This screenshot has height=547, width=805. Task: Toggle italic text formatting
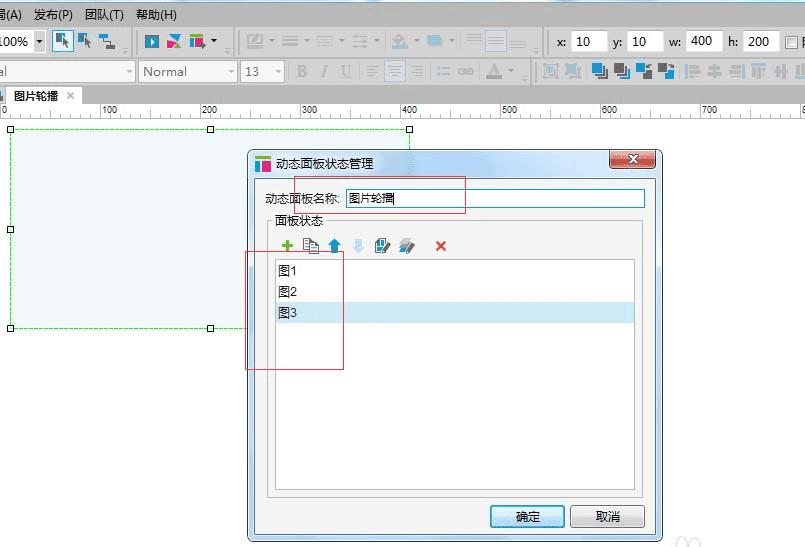point(324,71)
